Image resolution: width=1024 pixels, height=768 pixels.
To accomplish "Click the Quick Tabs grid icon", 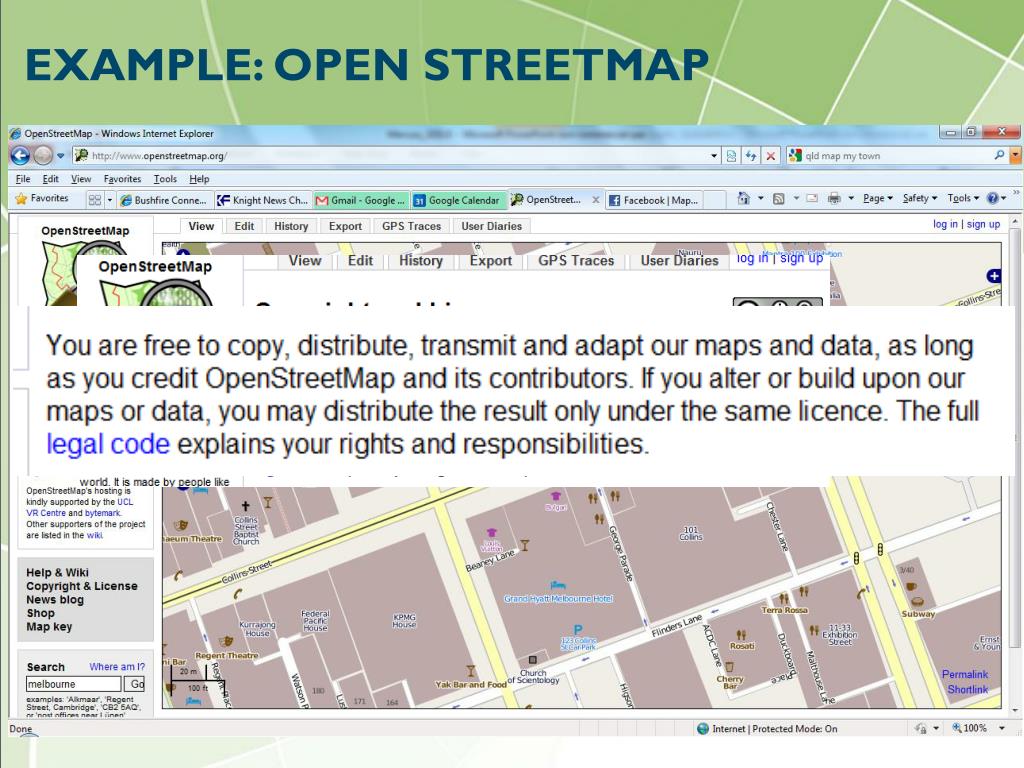I will (95, 199).
